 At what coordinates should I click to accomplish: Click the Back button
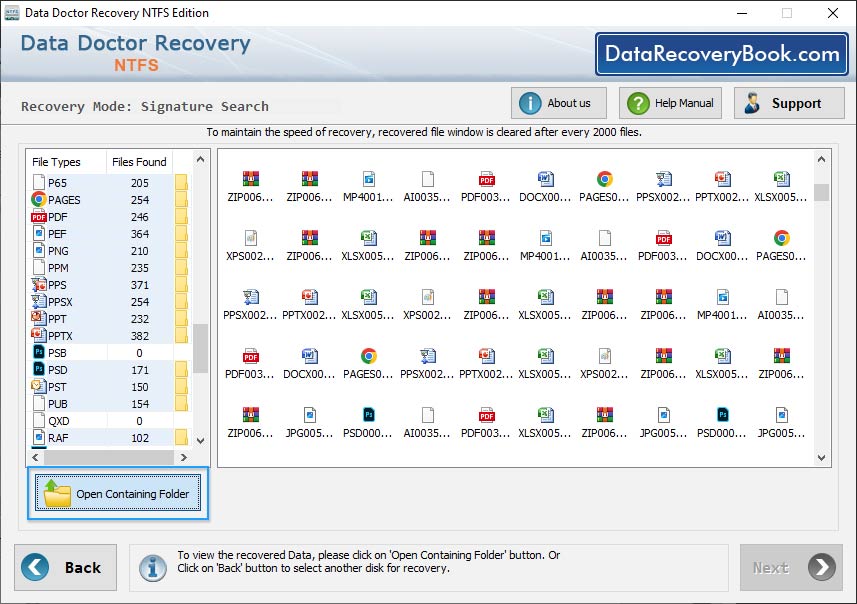(x=65, y=567)
